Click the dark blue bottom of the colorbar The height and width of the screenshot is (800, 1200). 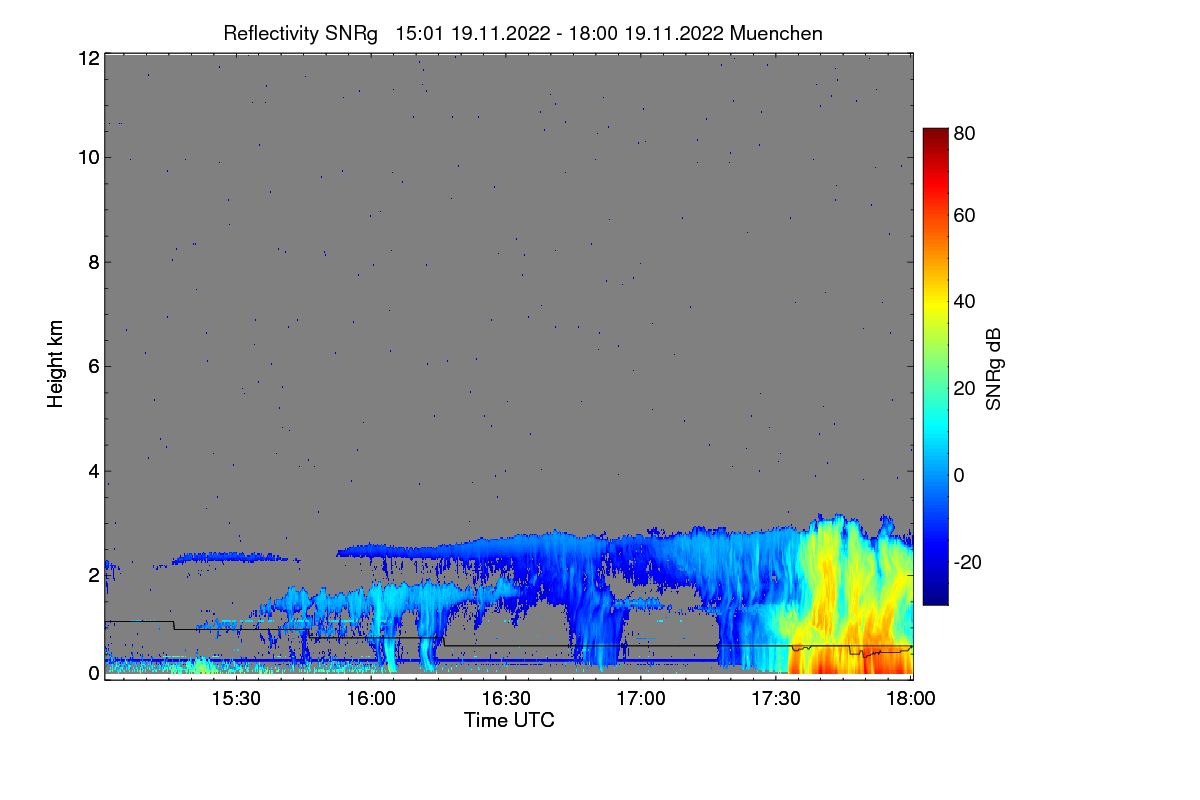click(935, 595)
